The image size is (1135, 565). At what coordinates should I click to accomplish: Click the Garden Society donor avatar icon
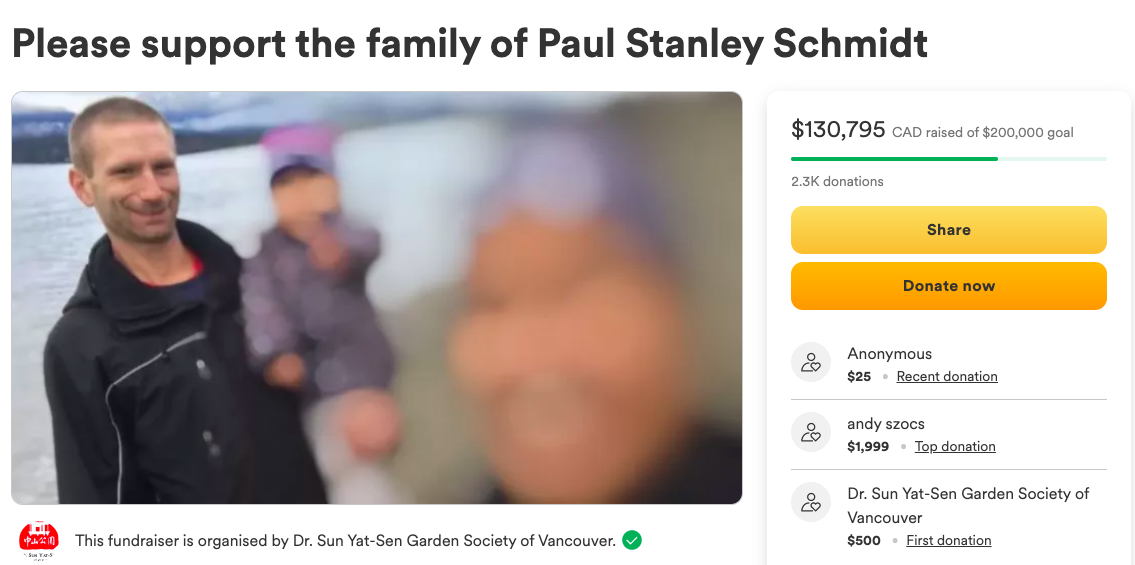[x=811, y=503]
